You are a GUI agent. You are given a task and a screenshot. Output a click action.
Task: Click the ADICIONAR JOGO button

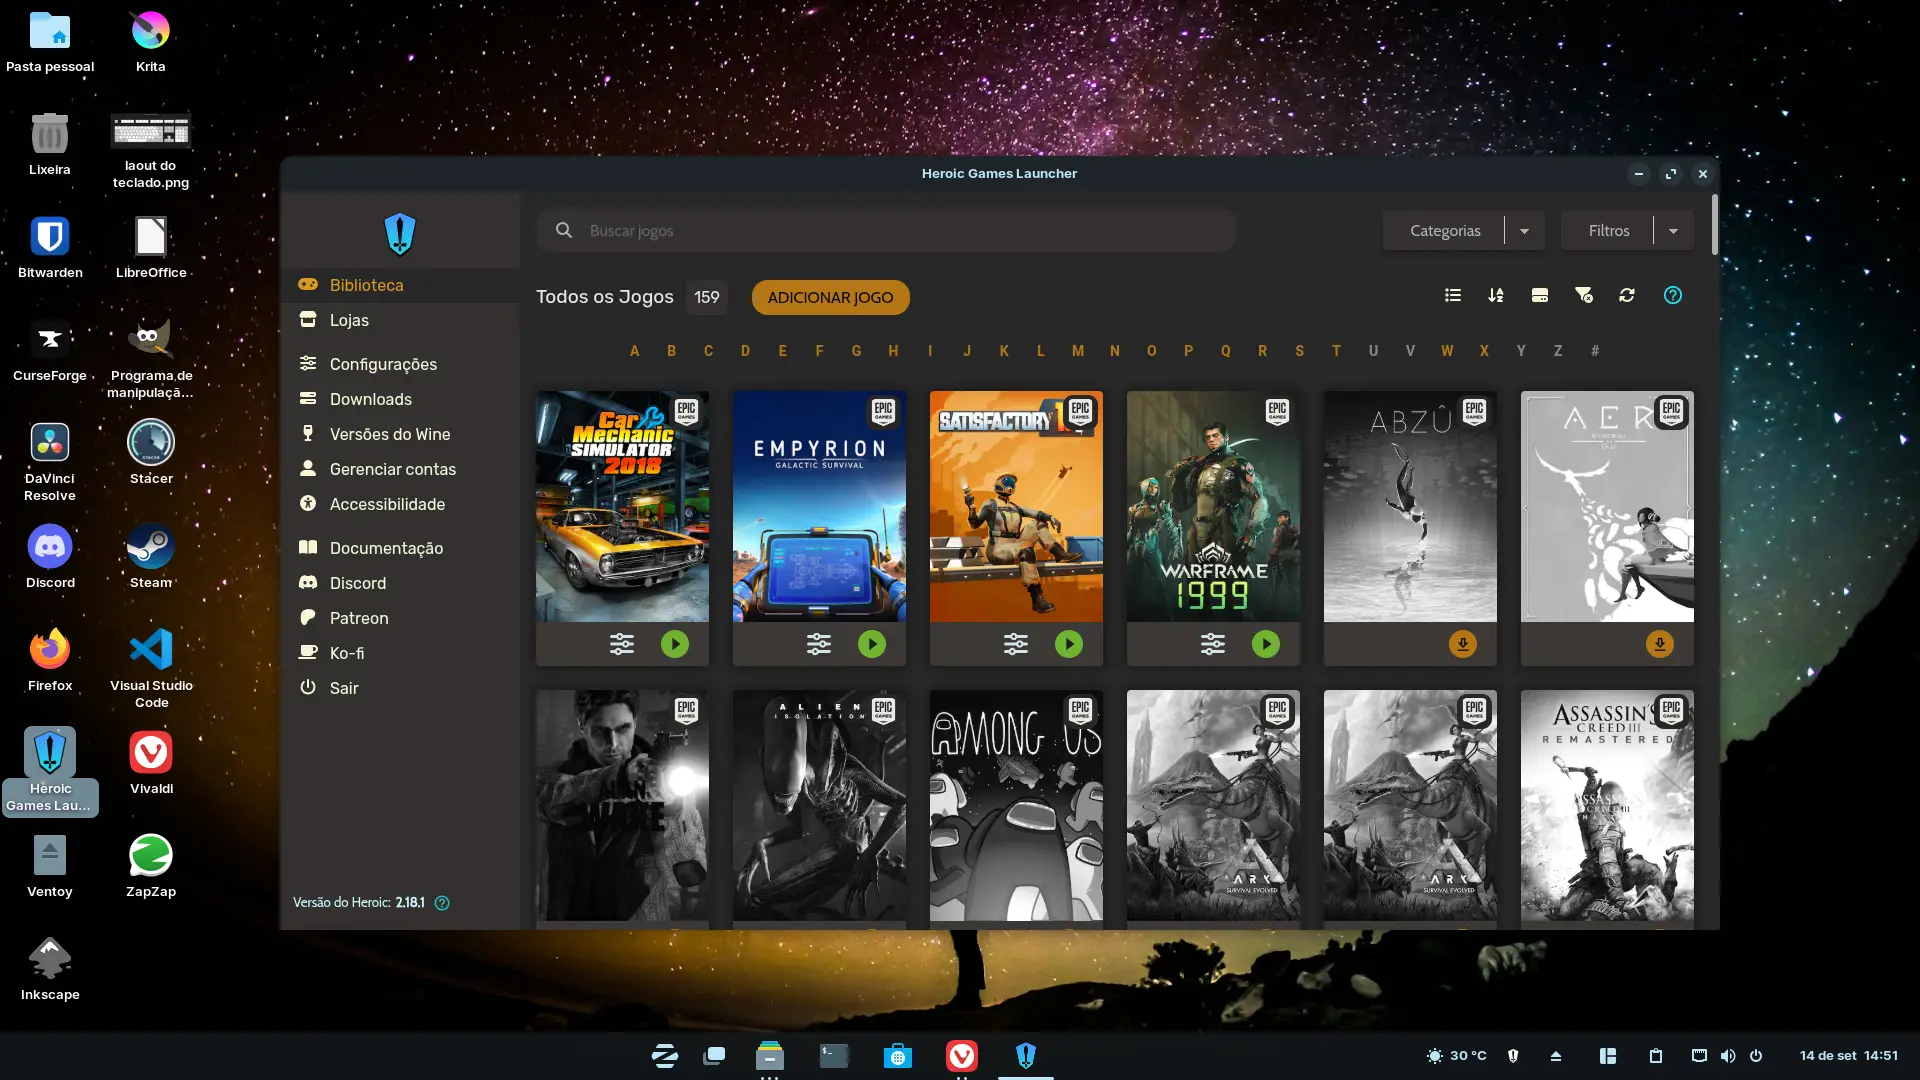click(x=830, y=297)
